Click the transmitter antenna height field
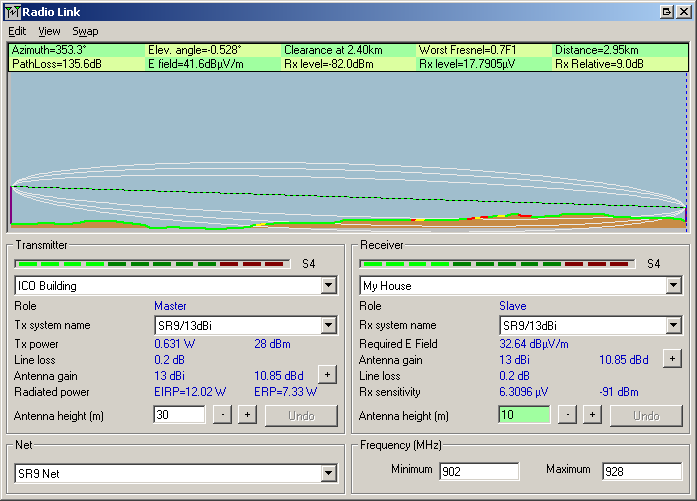The width and height of the screenshot is (697, 501). [x=178, y=414]
